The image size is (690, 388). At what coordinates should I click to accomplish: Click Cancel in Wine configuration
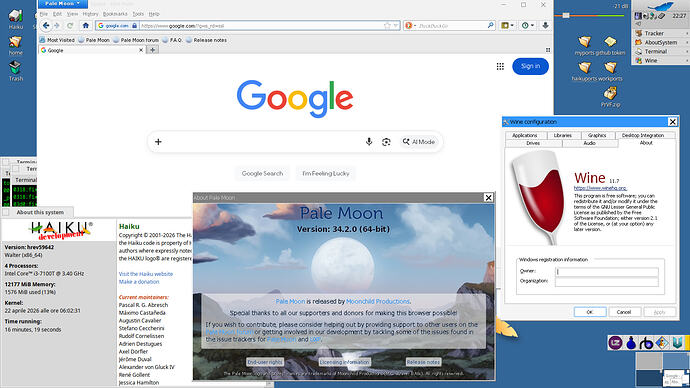(624, 312)
